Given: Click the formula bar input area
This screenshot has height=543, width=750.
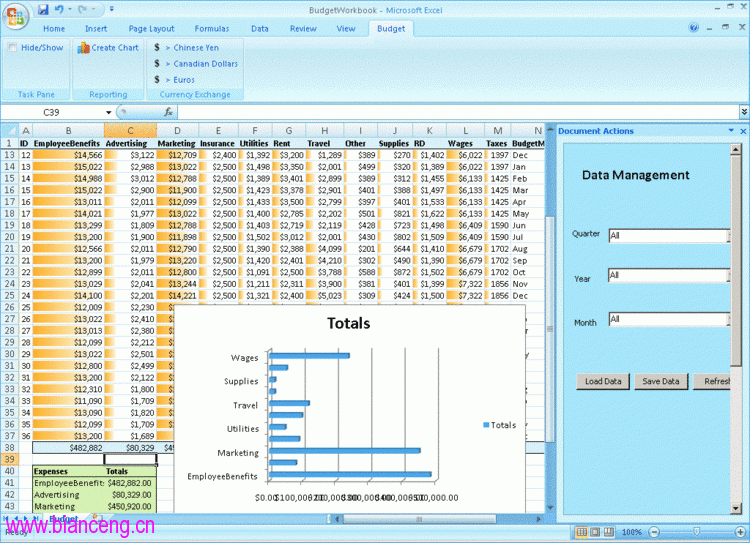Looking at the screenshot, I should 458,112.
